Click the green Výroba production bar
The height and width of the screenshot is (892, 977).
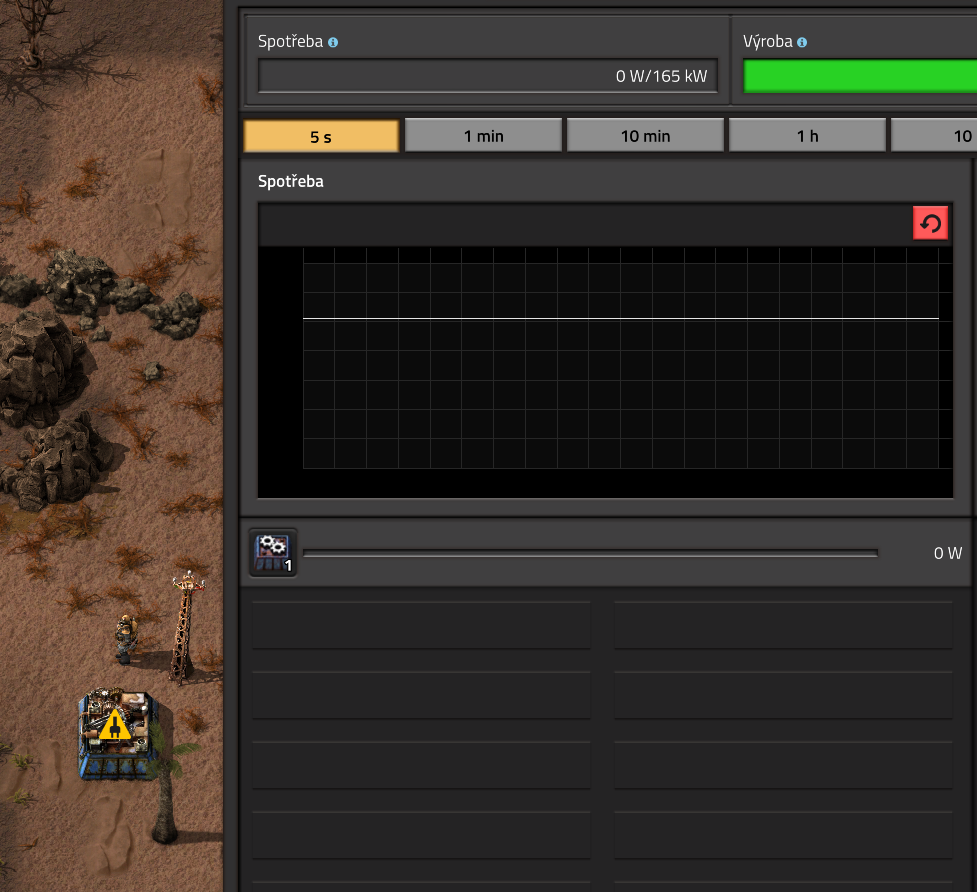point(860,77)
